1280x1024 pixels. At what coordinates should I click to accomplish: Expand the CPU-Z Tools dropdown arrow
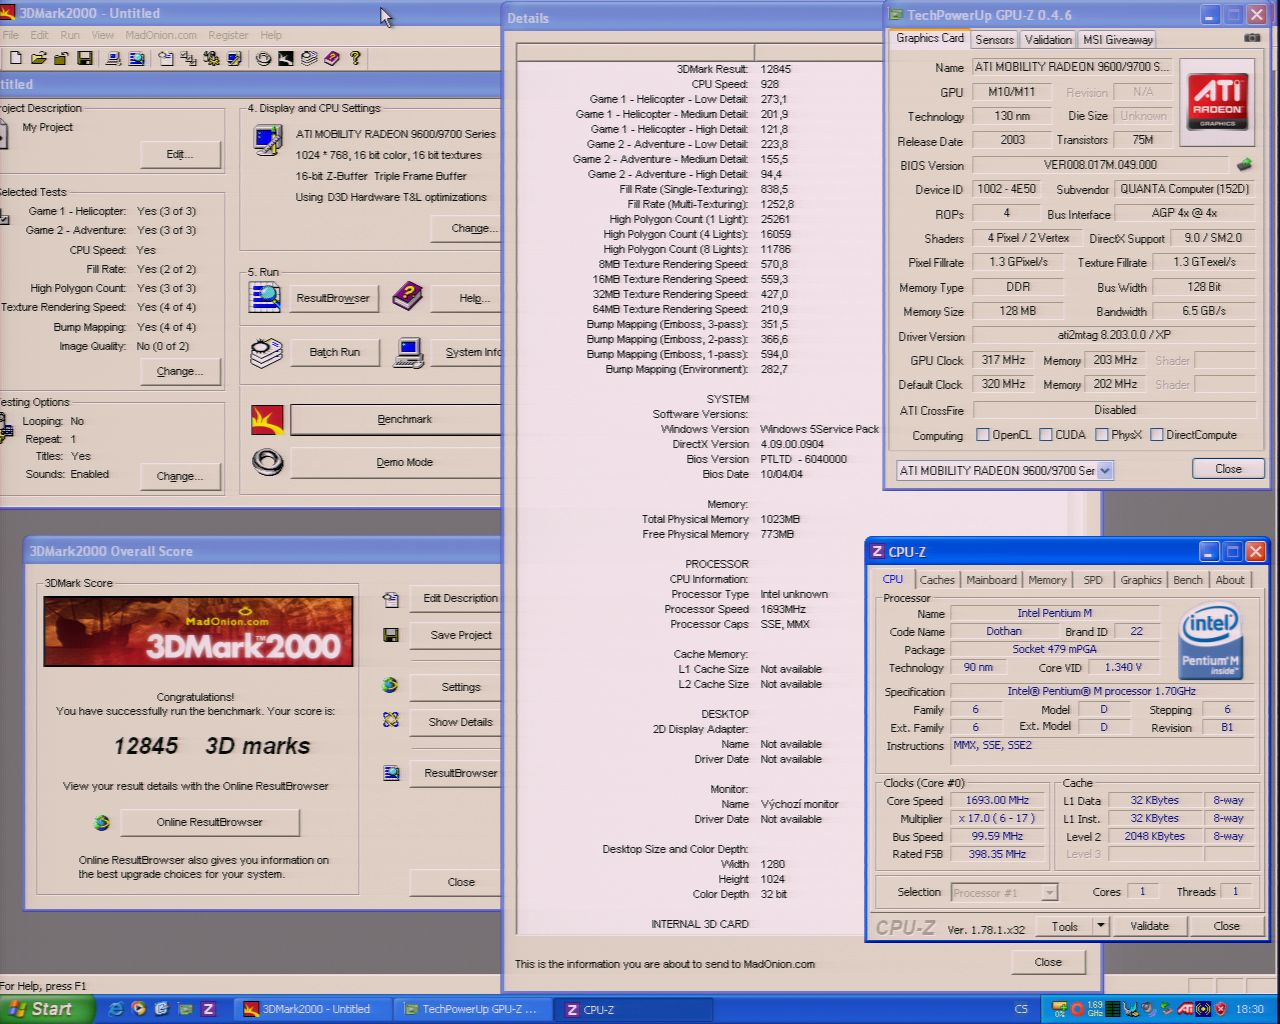(x=1100, y=926)
